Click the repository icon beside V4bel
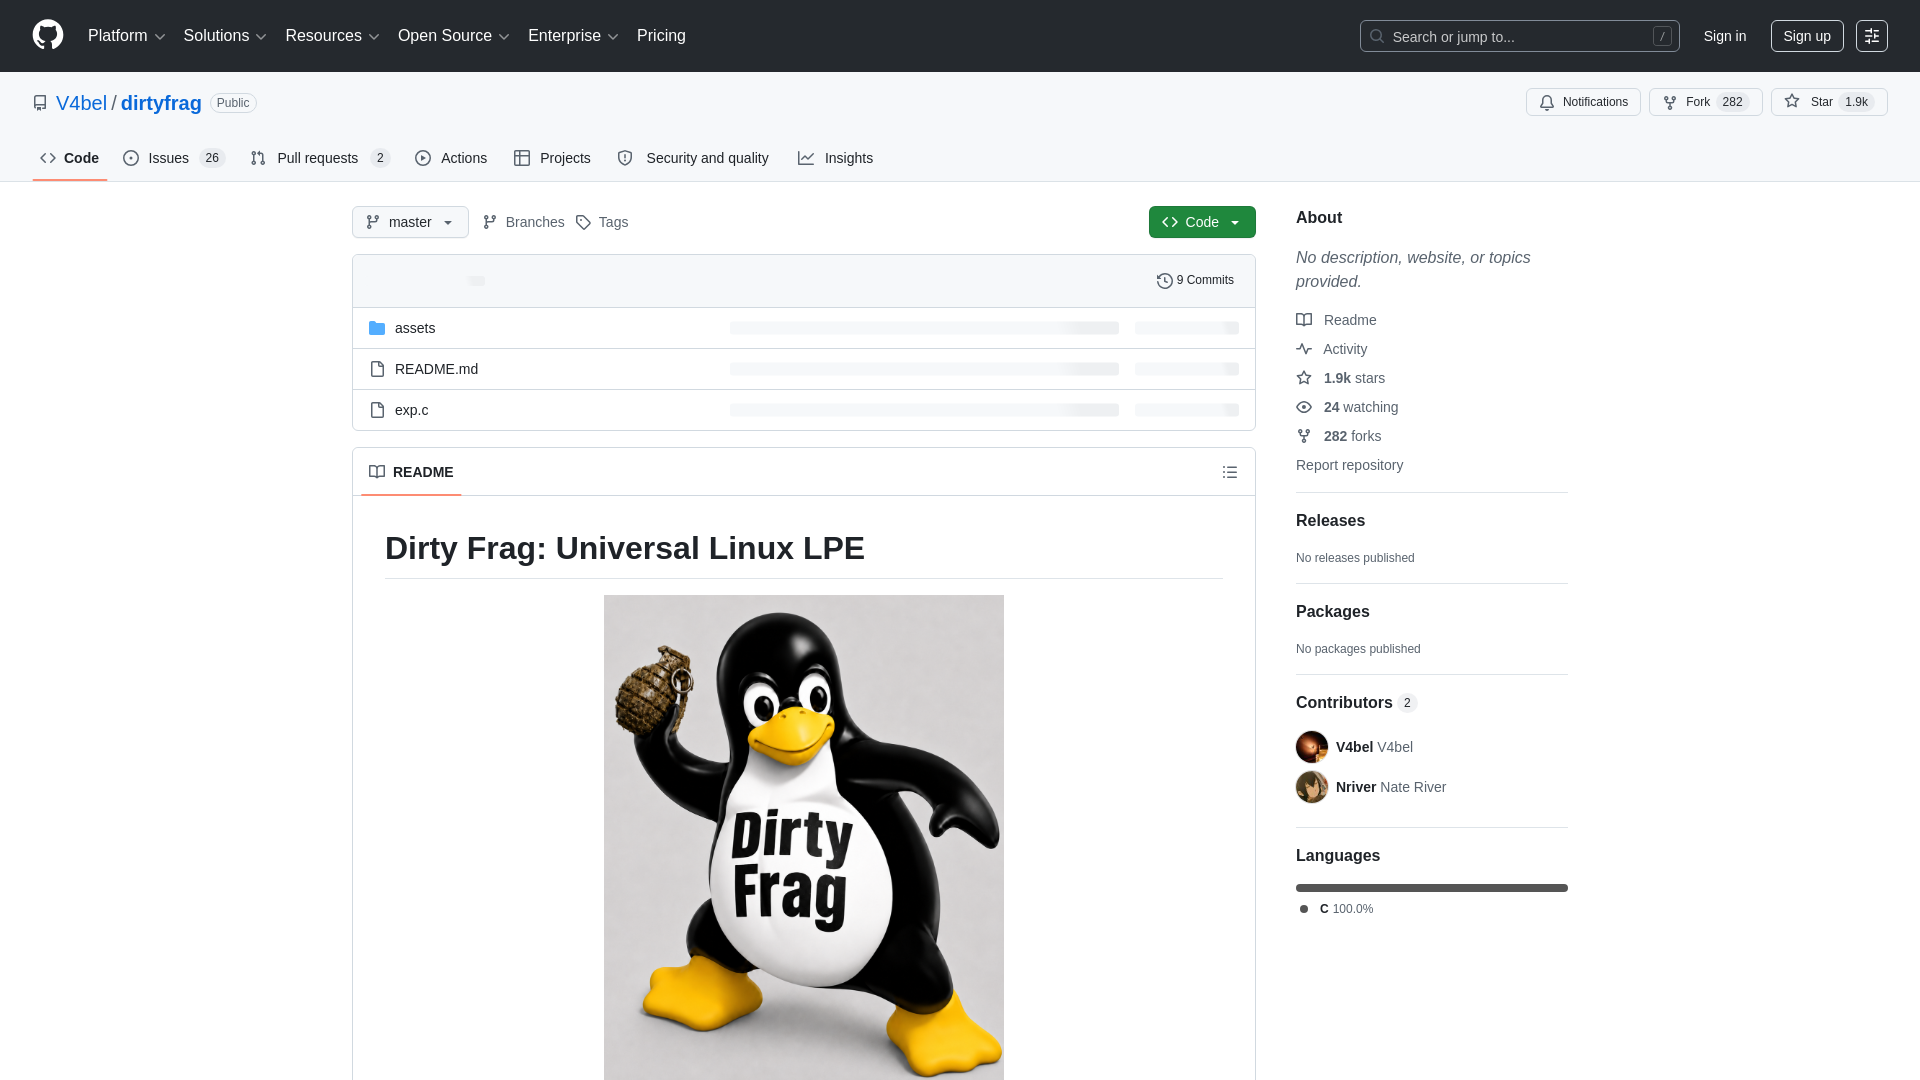1920x1080 pixels. pos(40,103)
